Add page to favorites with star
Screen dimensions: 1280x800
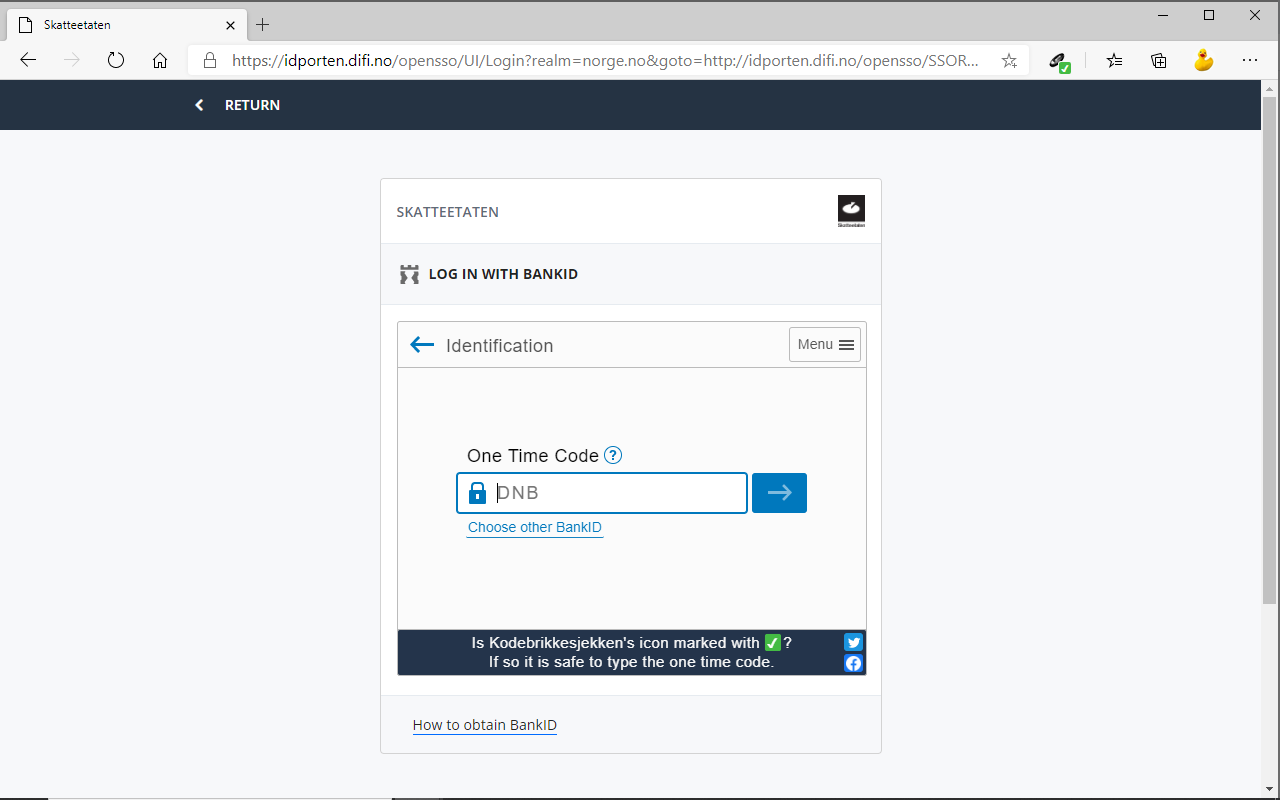1009,60
